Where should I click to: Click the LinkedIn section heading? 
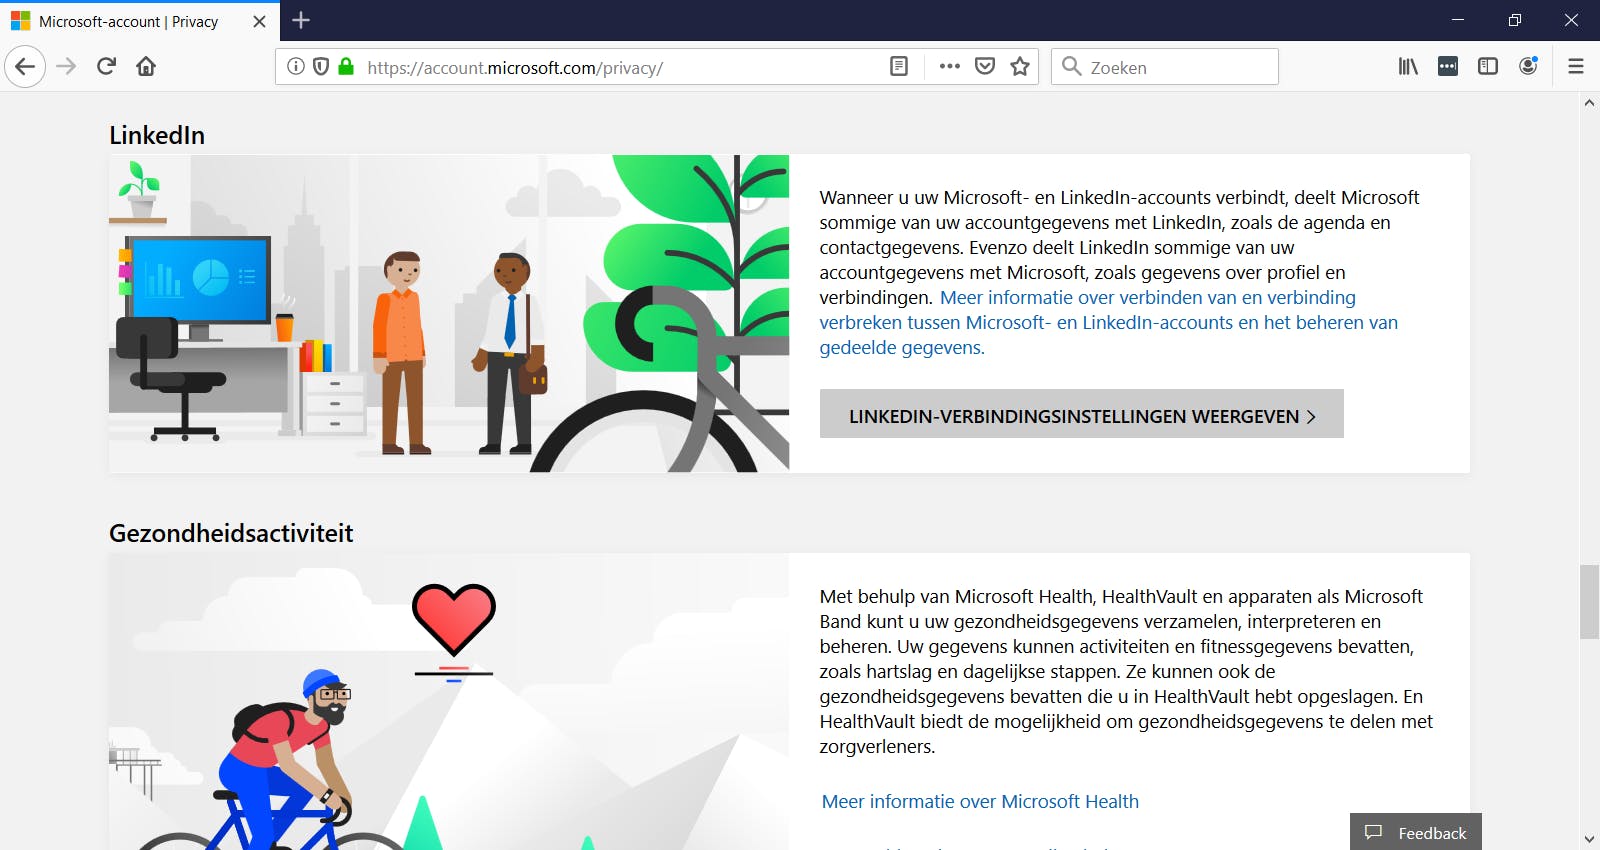[157, 136]
